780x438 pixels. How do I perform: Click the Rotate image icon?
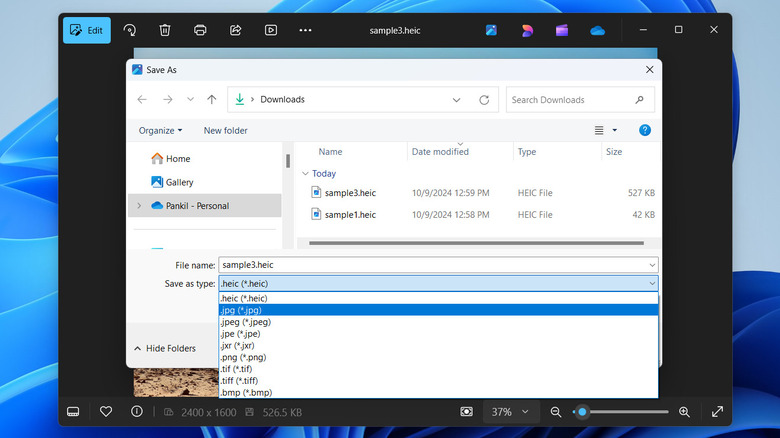point(130,30)
